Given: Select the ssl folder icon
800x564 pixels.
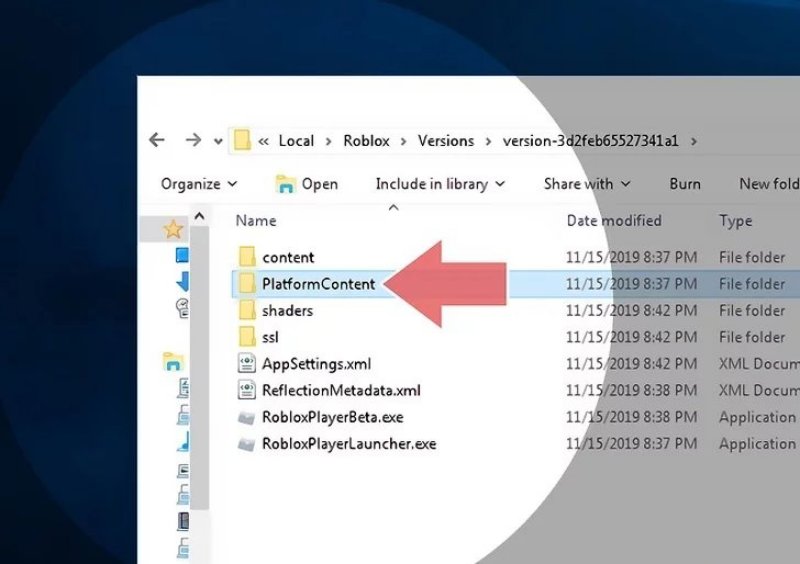Looking at the screenshot, I should coord(247,336).
